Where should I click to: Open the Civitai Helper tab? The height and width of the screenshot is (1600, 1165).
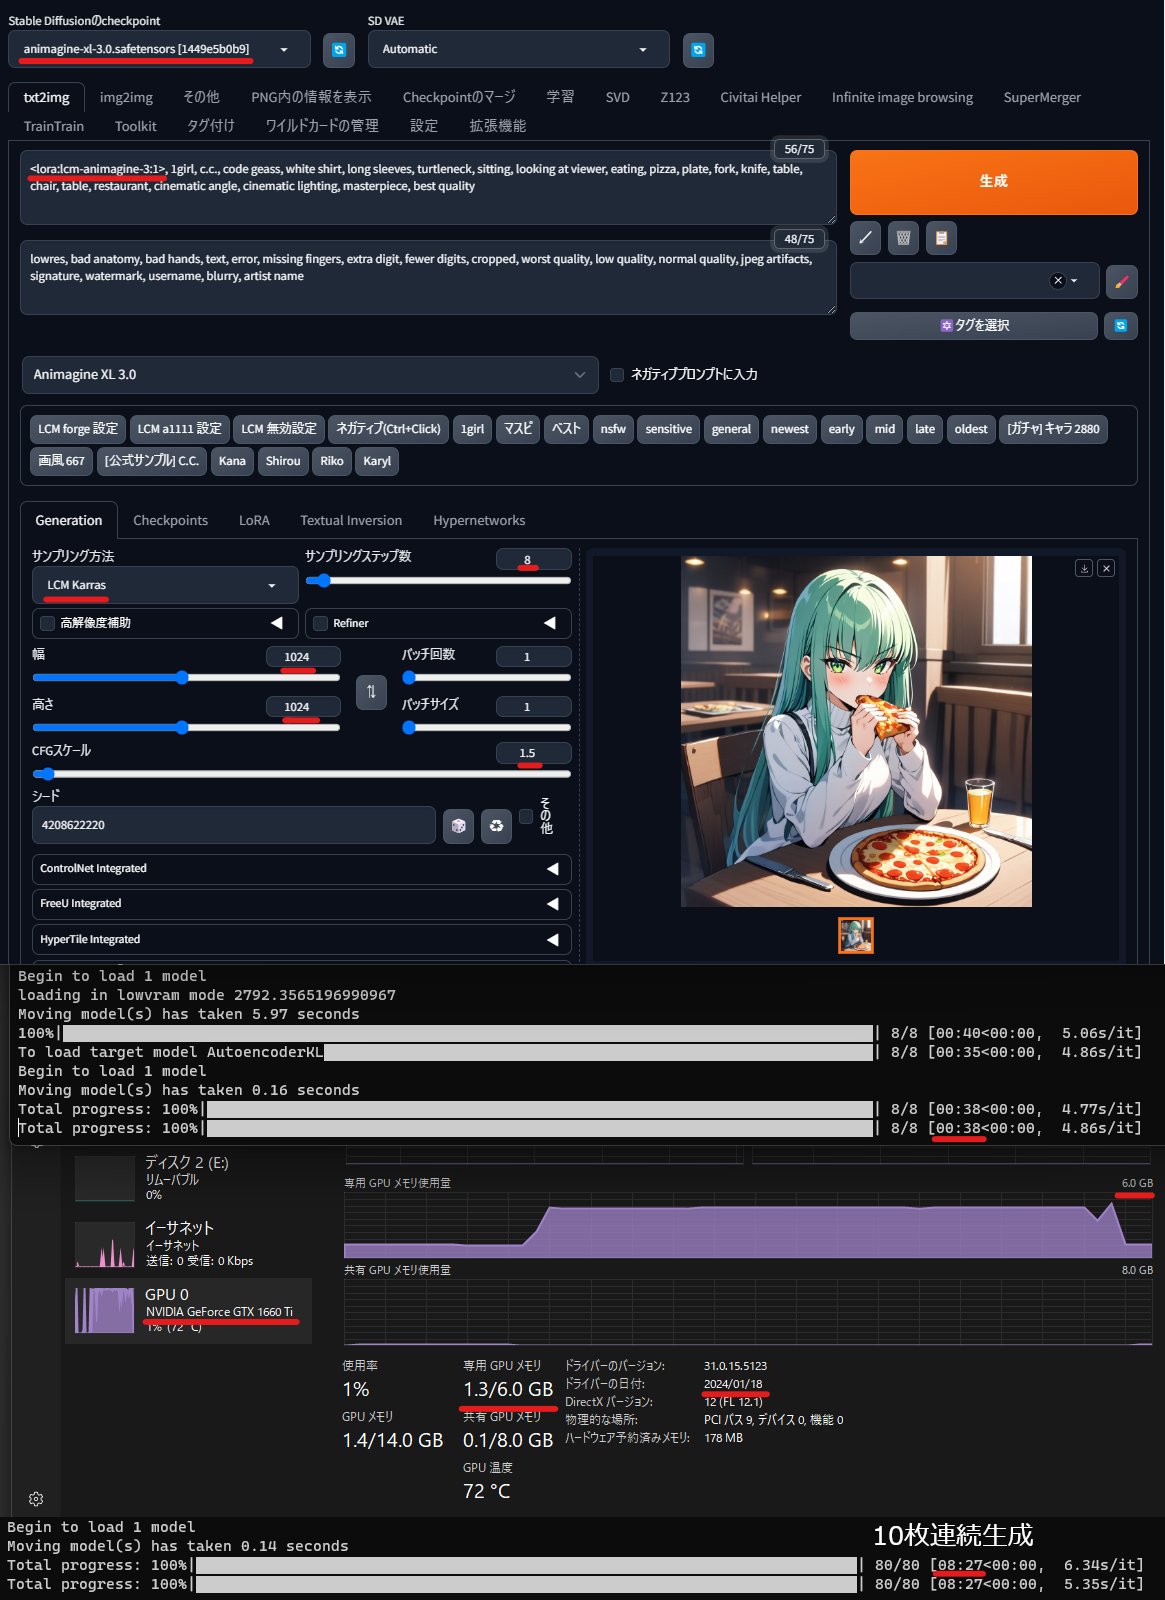(761, 97)
